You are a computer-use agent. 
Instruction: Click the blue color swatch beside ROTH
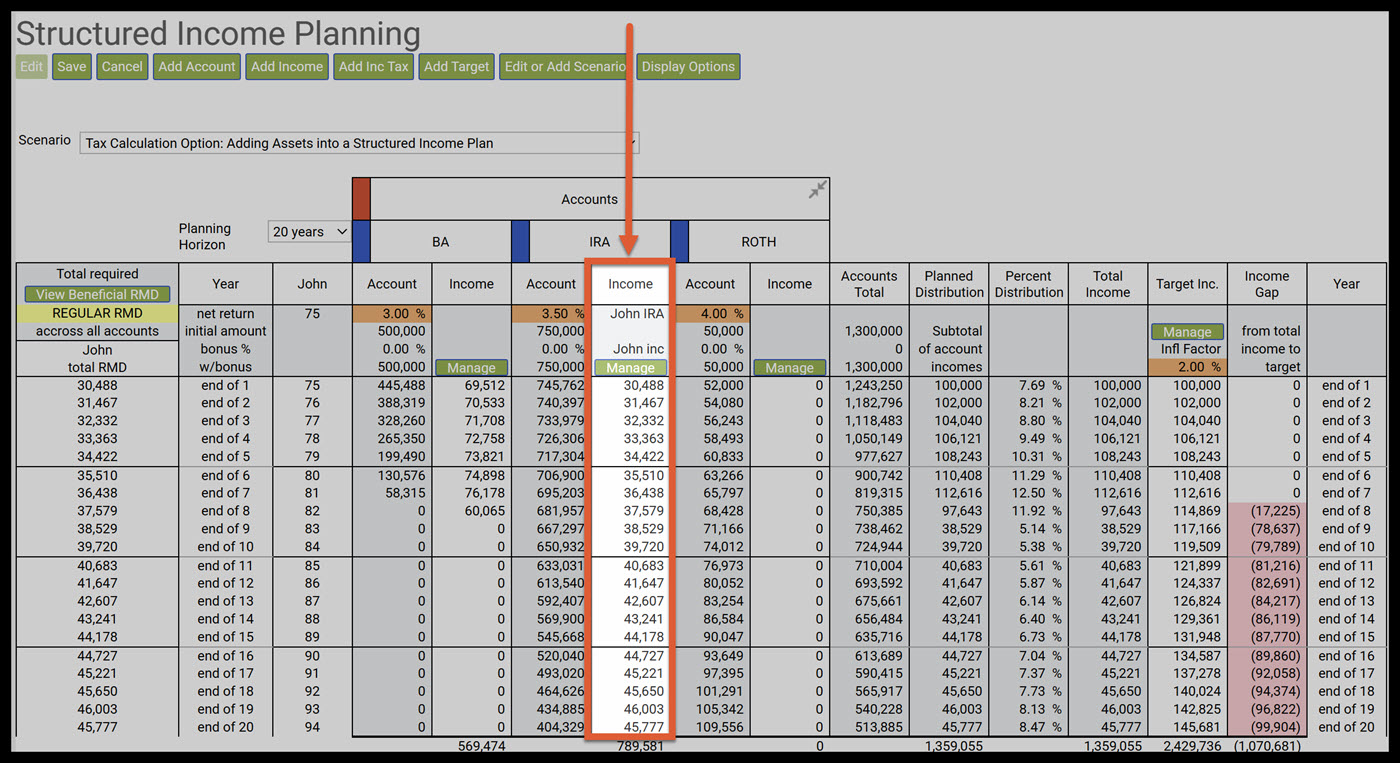pyautogui.click(x=679, y=242)
